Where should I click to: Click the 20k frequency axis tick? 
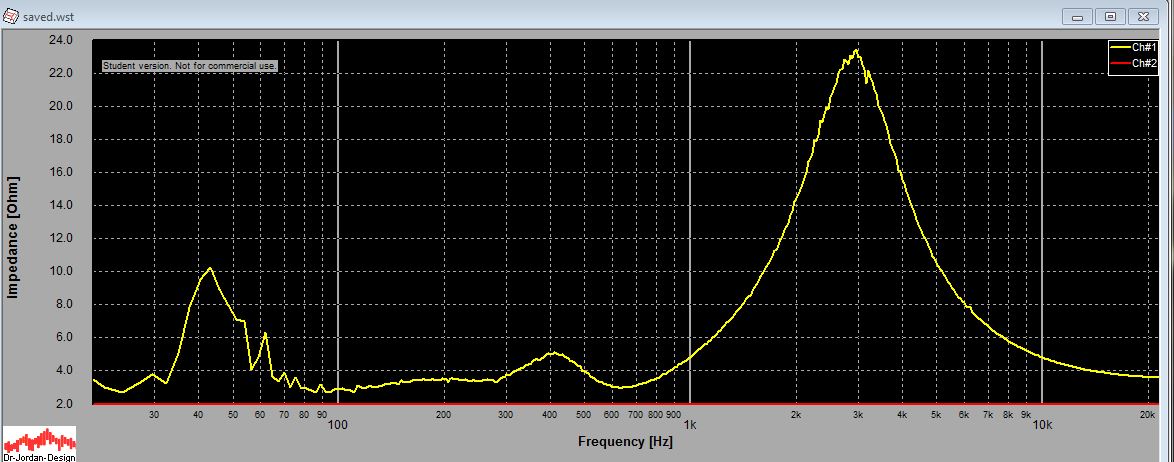[1147, 414]
